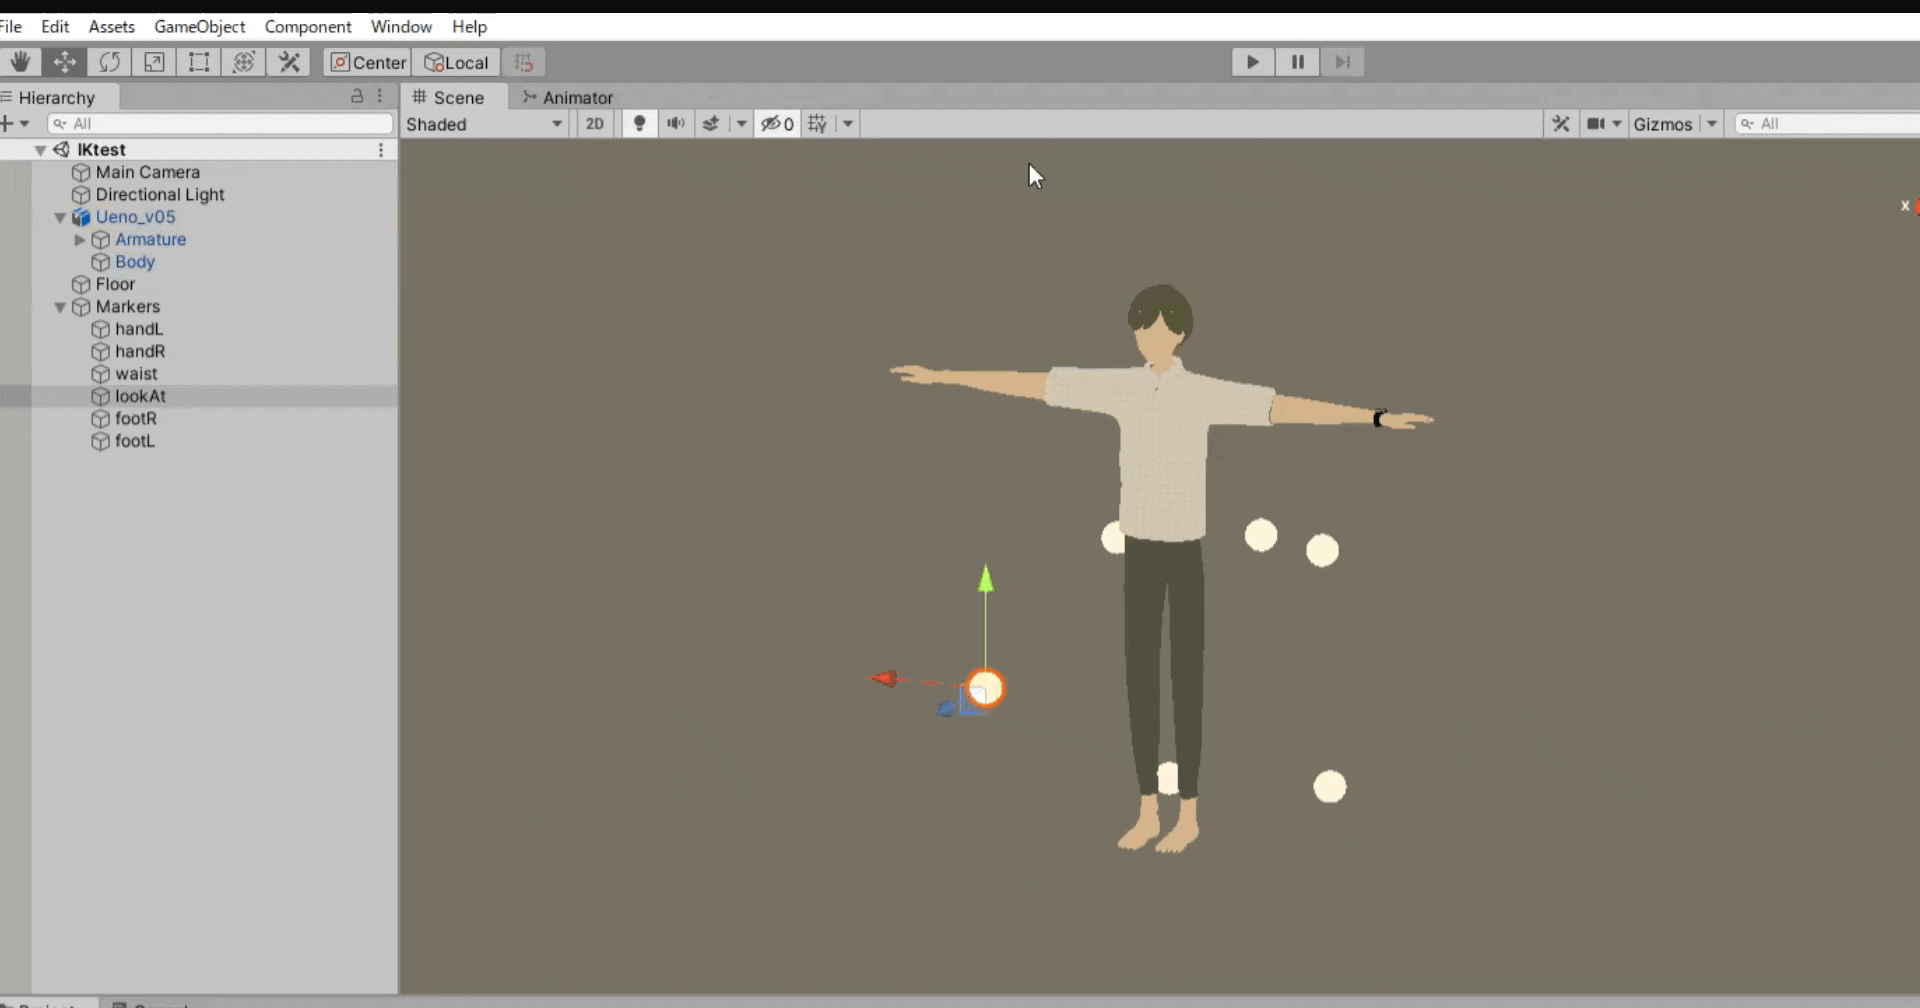Toggle grid snapping in main toolbar

(x=524, y=62)
